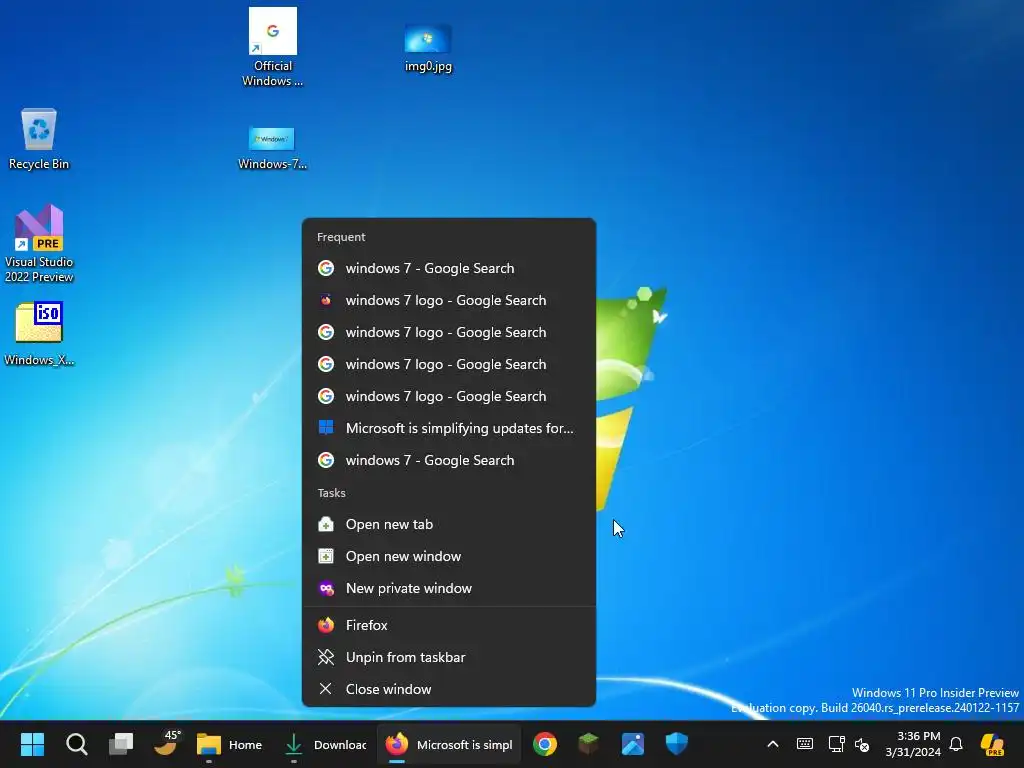The image size is (1024, 768).
Task: Launch Google Chrome from the taskbar
Action: (x=545, y=744)
